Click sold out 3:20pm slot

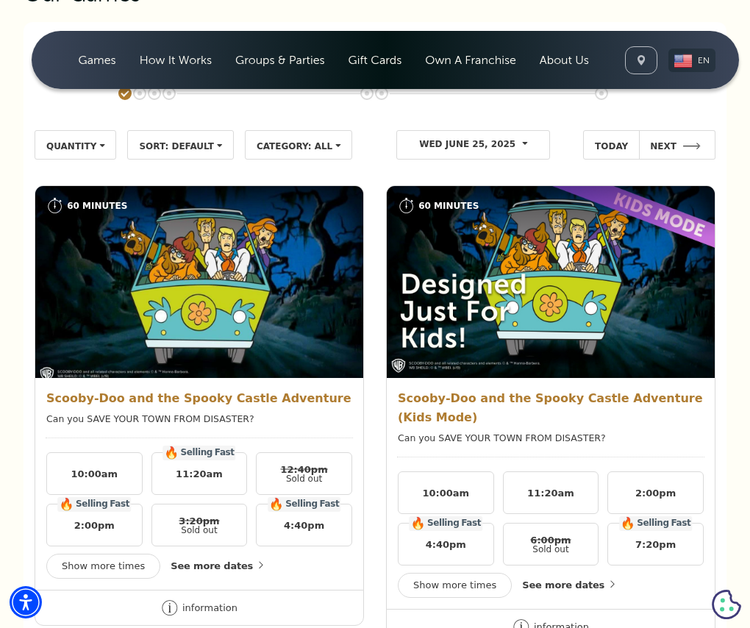point(199,525)
